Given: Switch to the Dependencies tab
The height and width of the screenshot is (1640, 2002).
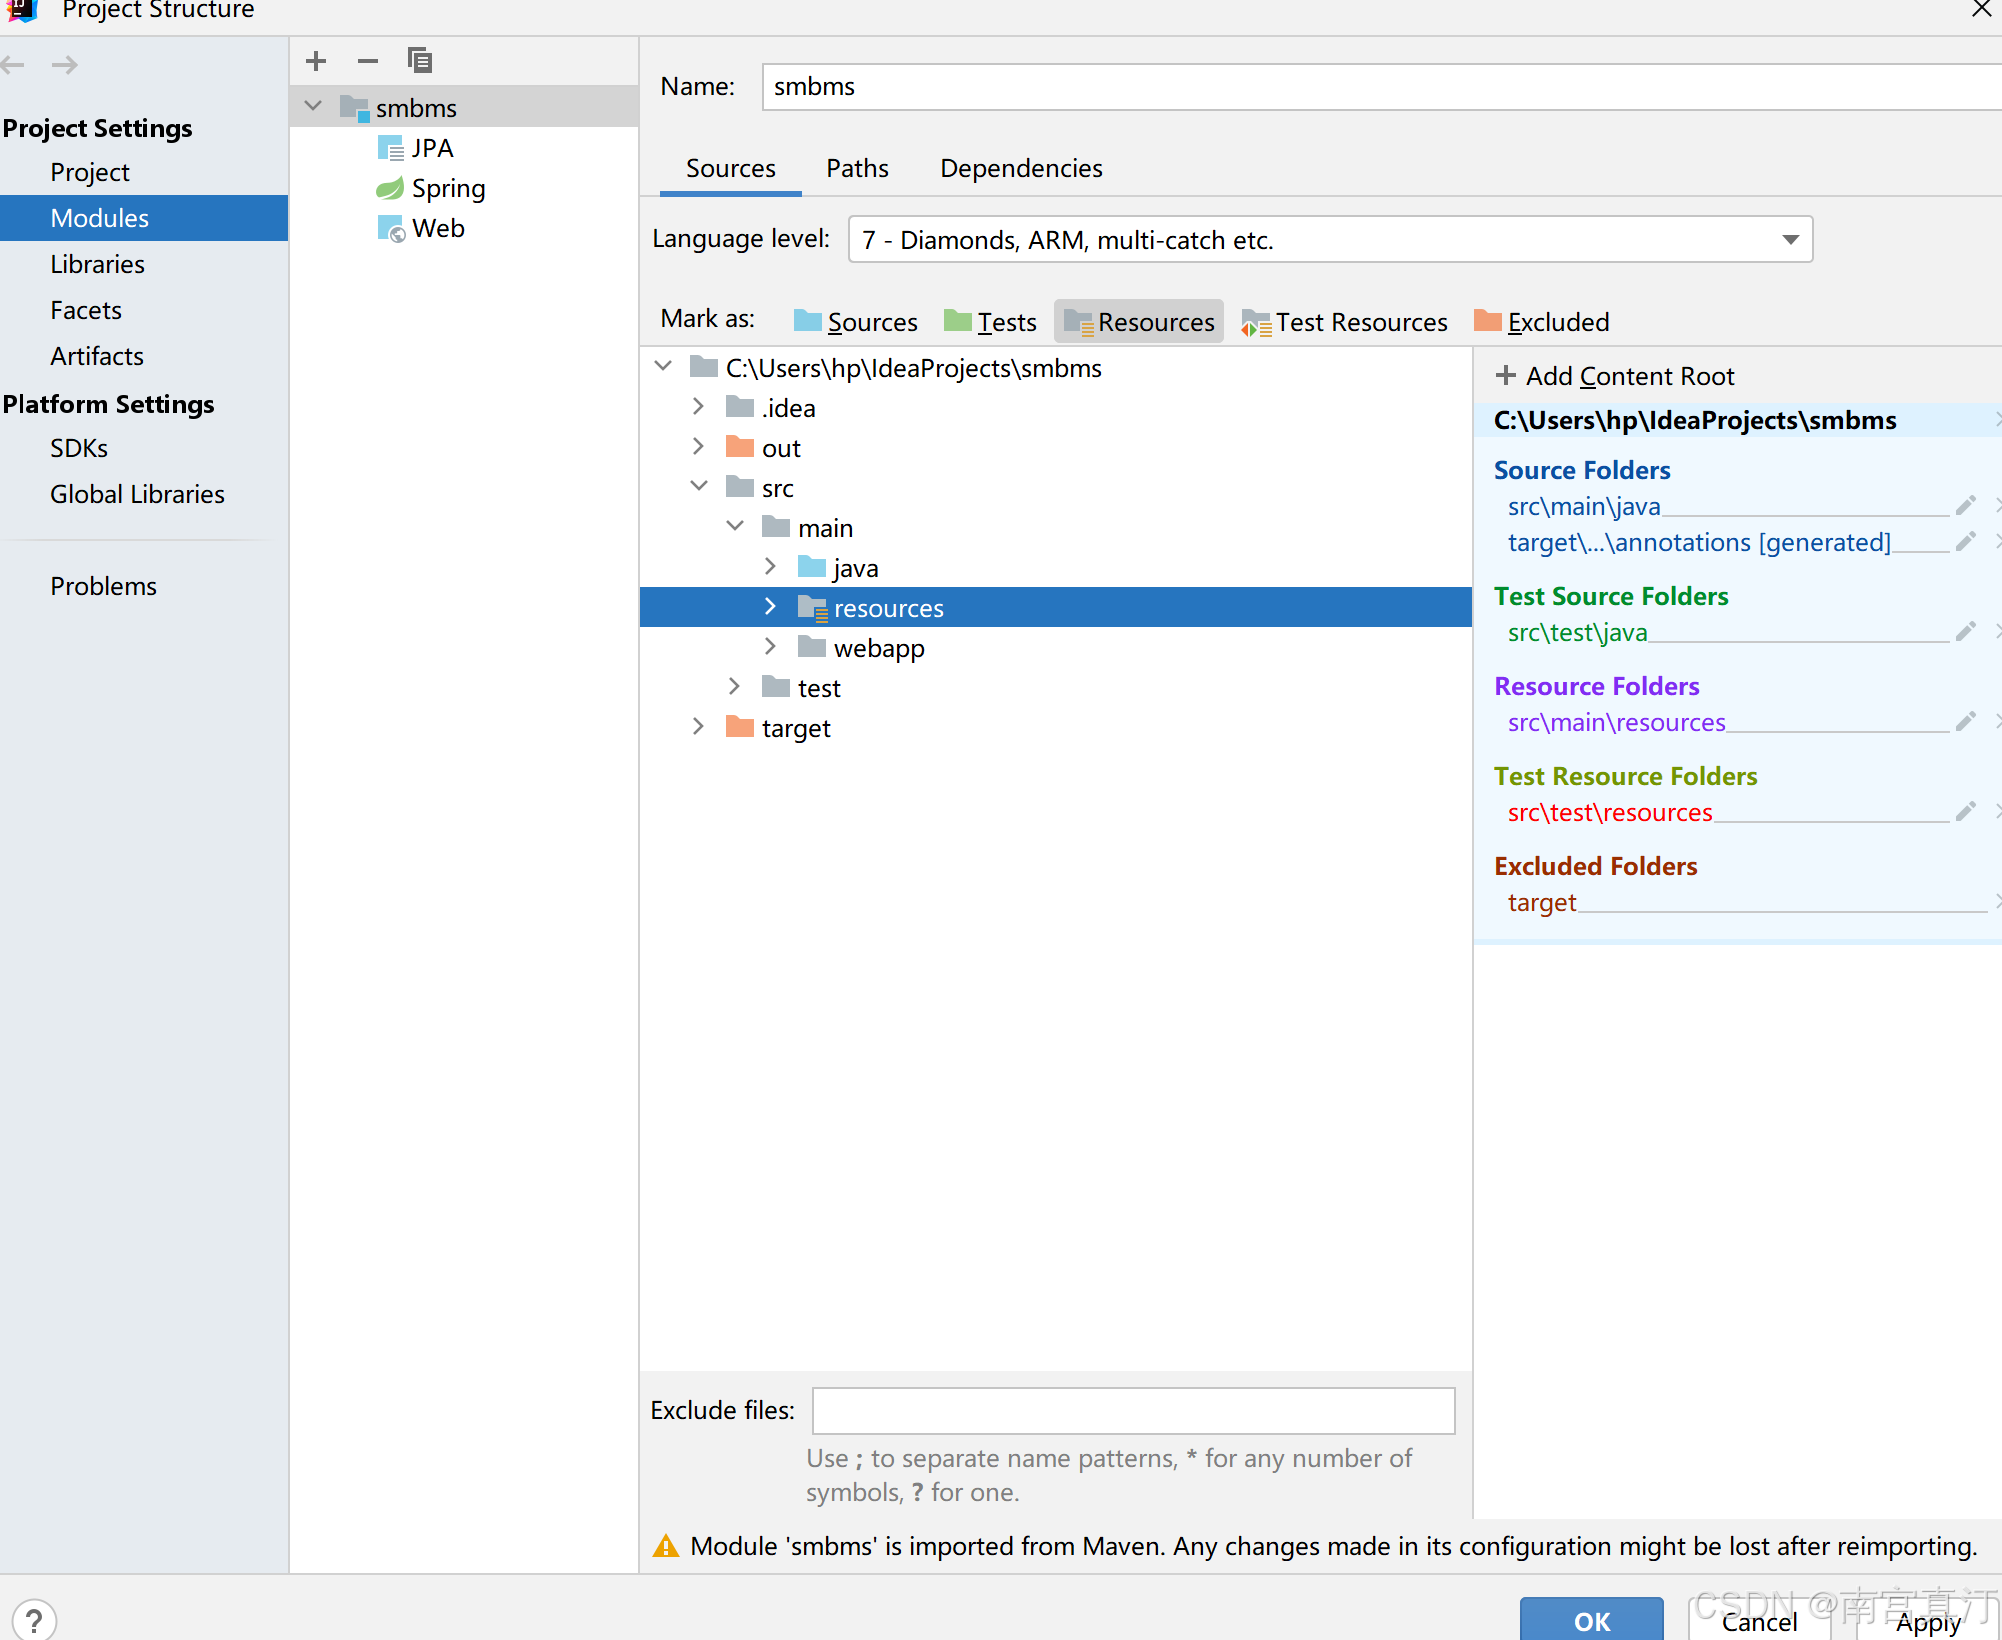Looking at the screenshot, I should click(x=1021, y=168).
